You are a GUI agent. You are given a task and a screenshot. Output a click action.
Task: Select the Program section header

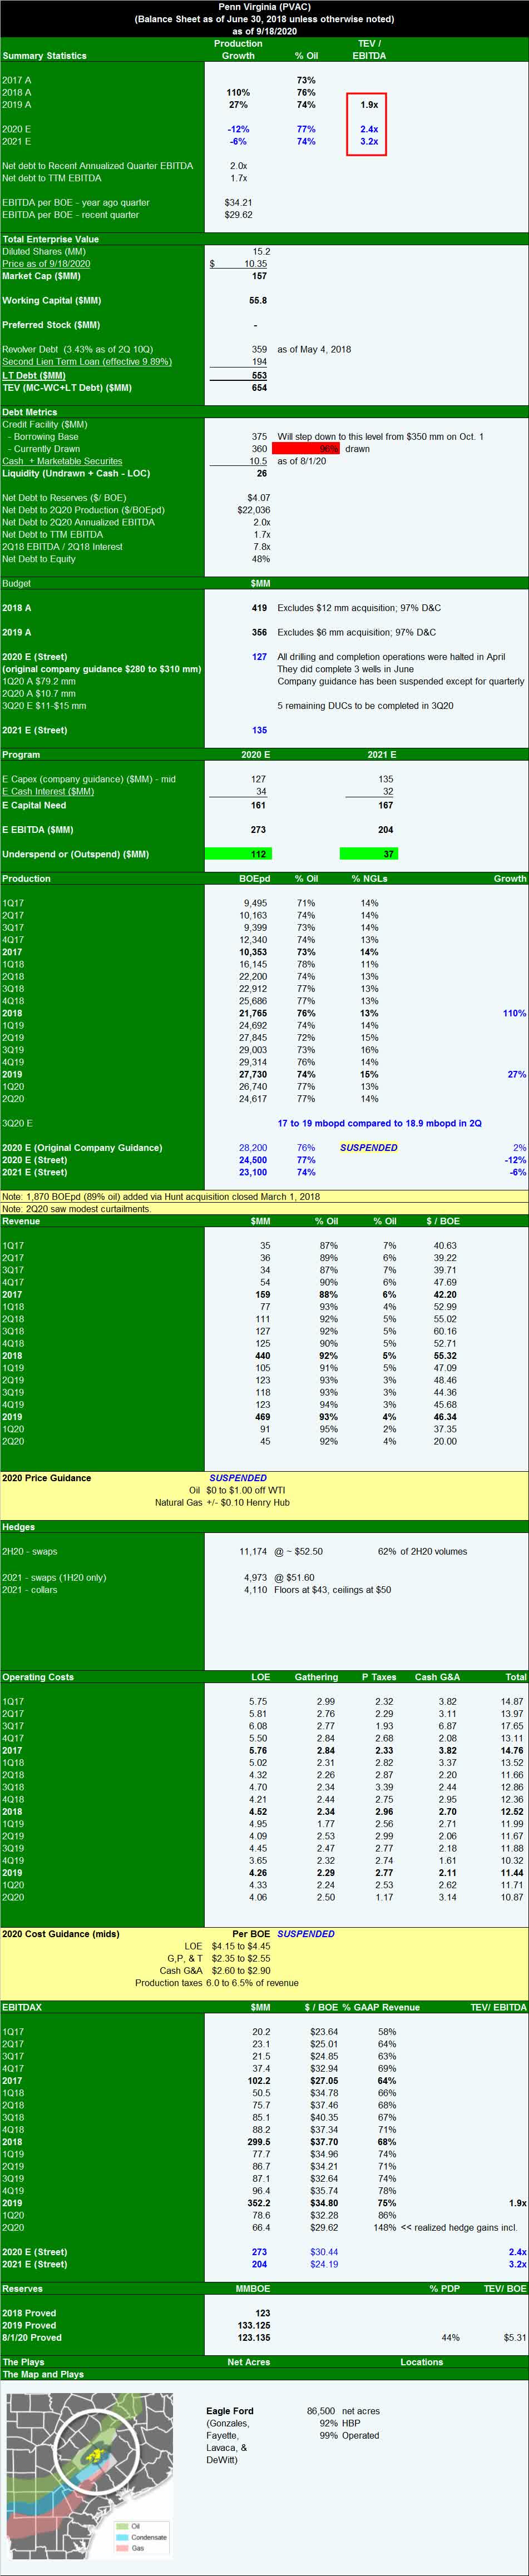pos(21,754)
